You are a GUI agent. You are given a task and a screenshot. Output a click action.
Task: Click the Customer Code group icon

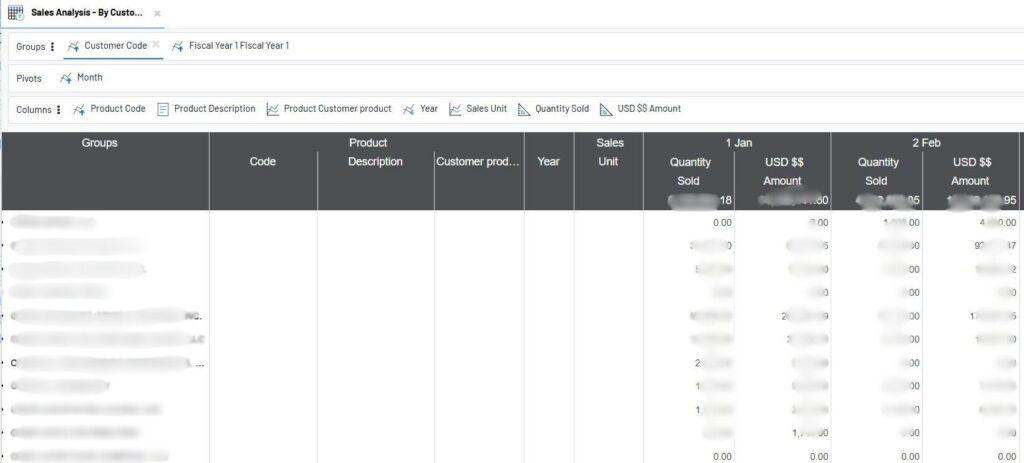tap(73, 46)
